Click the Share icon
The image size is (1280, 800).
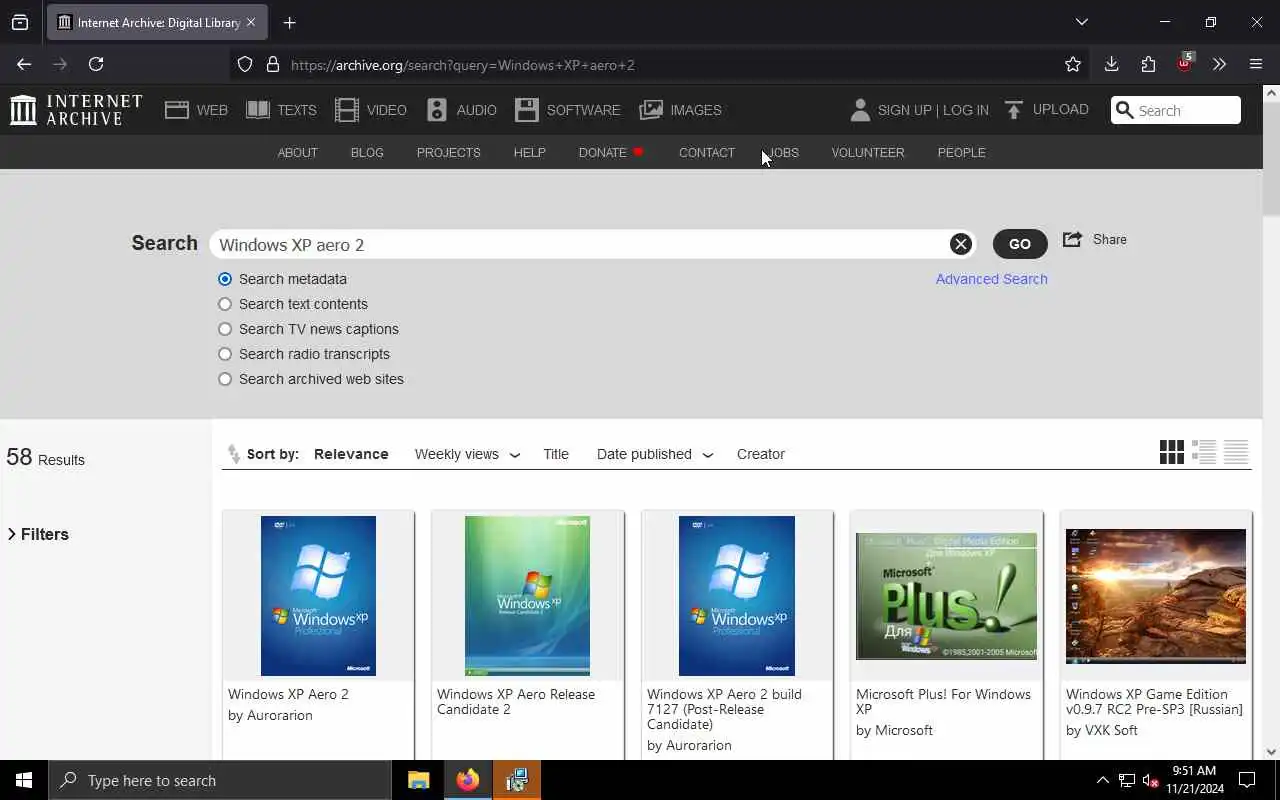(x=1073, y=239)
